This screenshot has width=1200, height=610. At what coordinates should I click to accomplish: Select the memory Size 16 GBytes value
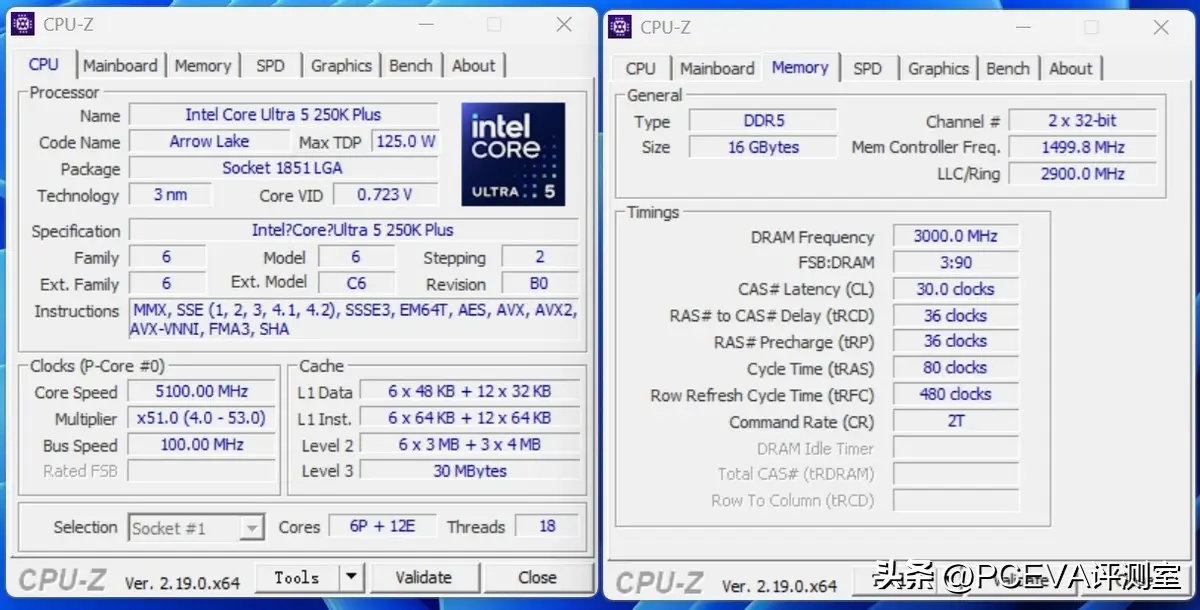[764, 147]
